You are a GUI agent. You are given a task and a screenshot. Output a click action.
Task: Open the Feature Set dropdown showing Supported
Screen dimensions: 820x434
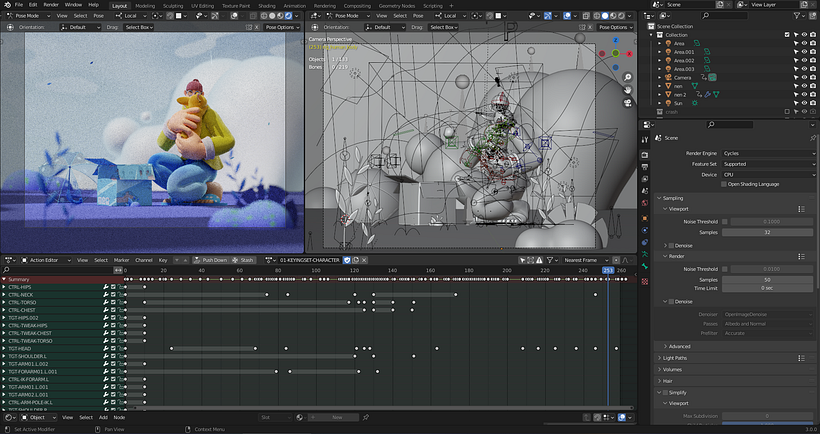coord(769,164)
